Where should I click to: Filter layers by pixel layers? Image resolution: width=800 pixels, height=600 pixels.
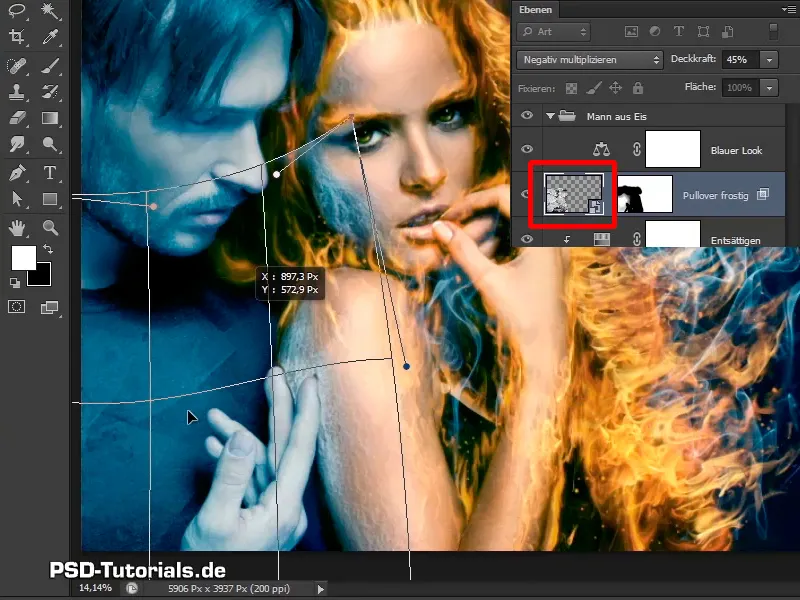point(631,32)
